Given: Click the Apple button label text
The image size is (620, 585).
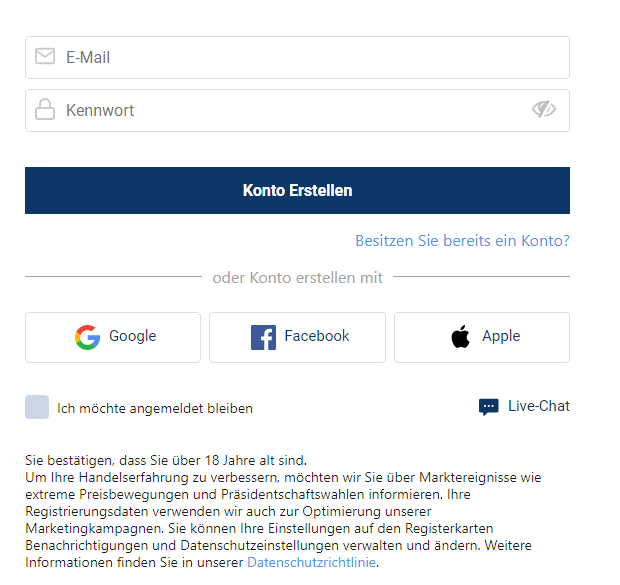Looking at the screenshot, I should [501, 336].
